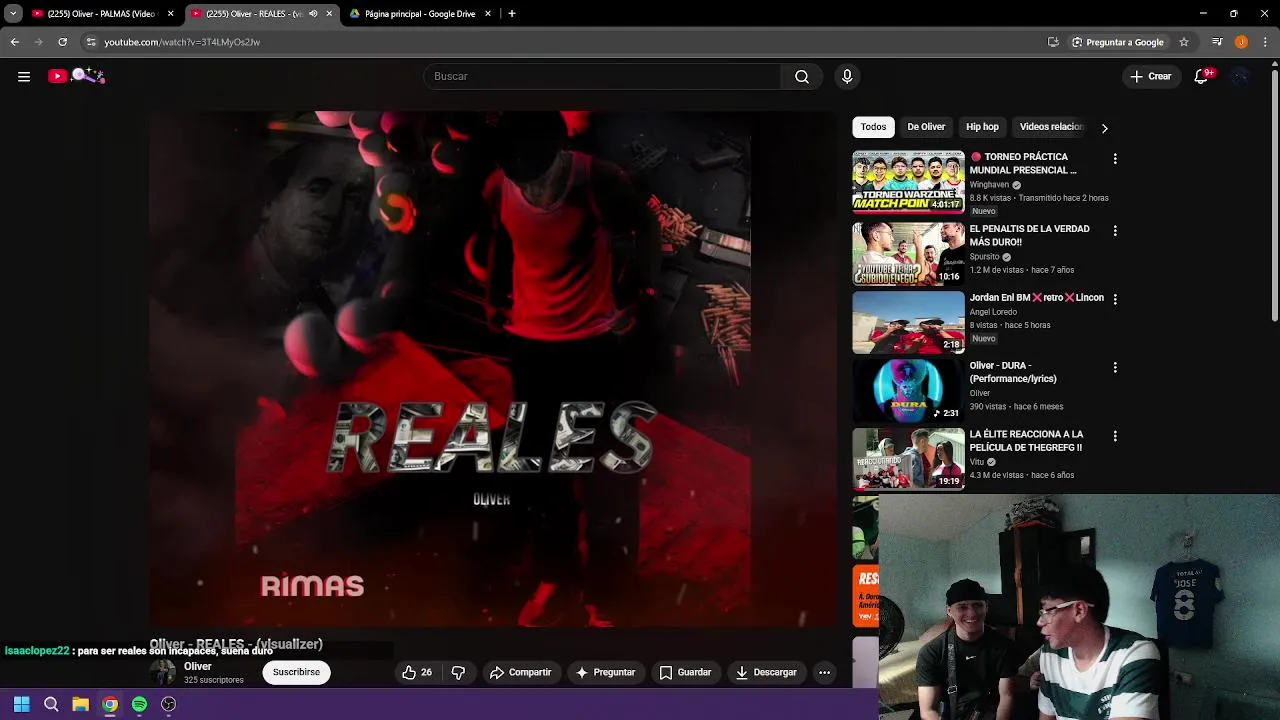Open the Oliver - DURA thumbnail
This screenshot has height=720, width=1280.
tap(908, 390)
